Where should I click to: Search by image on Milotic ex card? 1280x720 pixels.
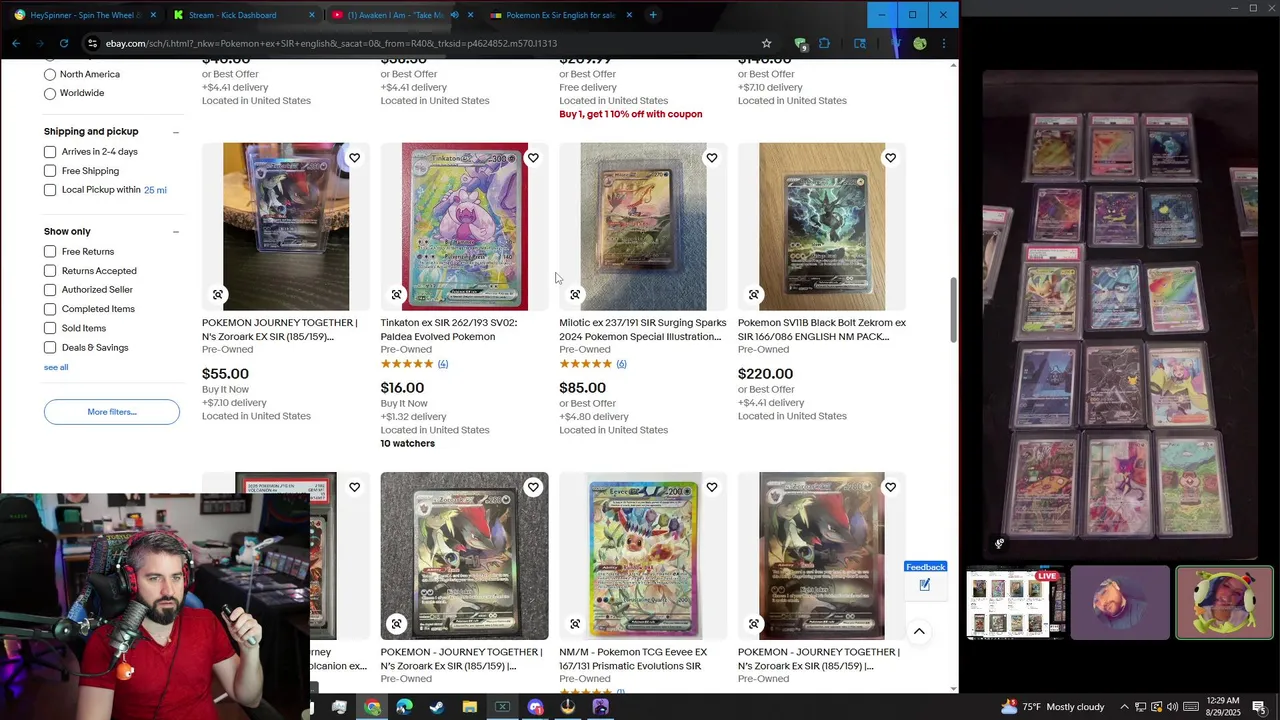(575, 295)
